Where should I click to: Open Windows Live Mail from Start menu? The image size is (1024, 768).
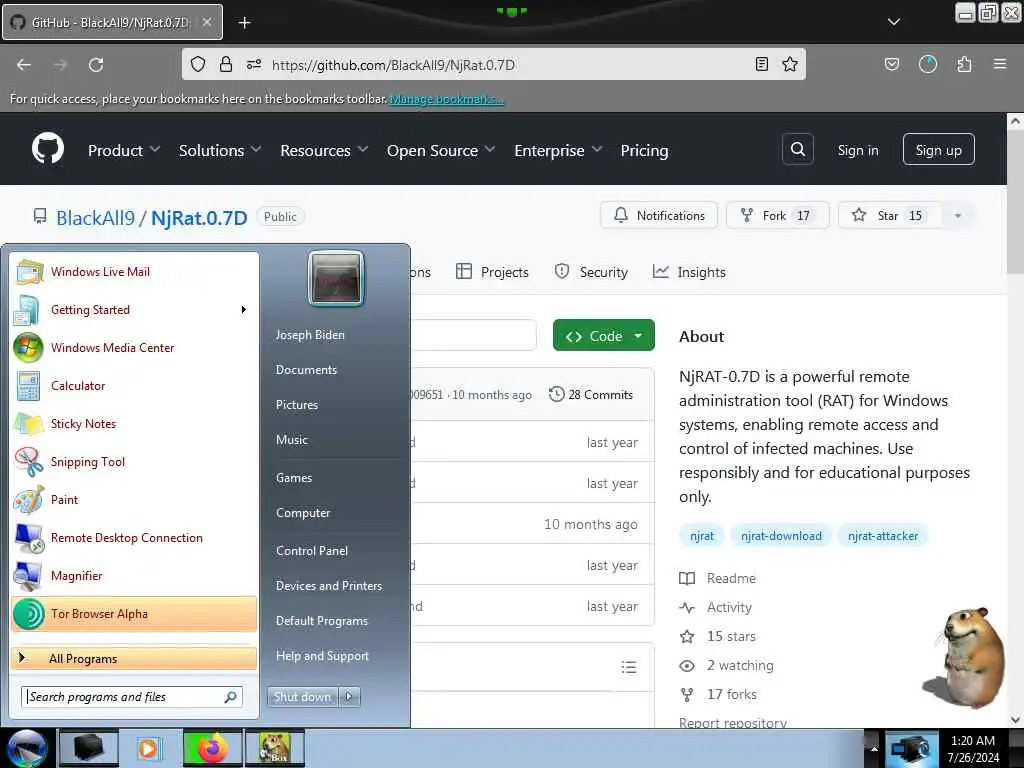pyautogui.click(x=134, y=272)
